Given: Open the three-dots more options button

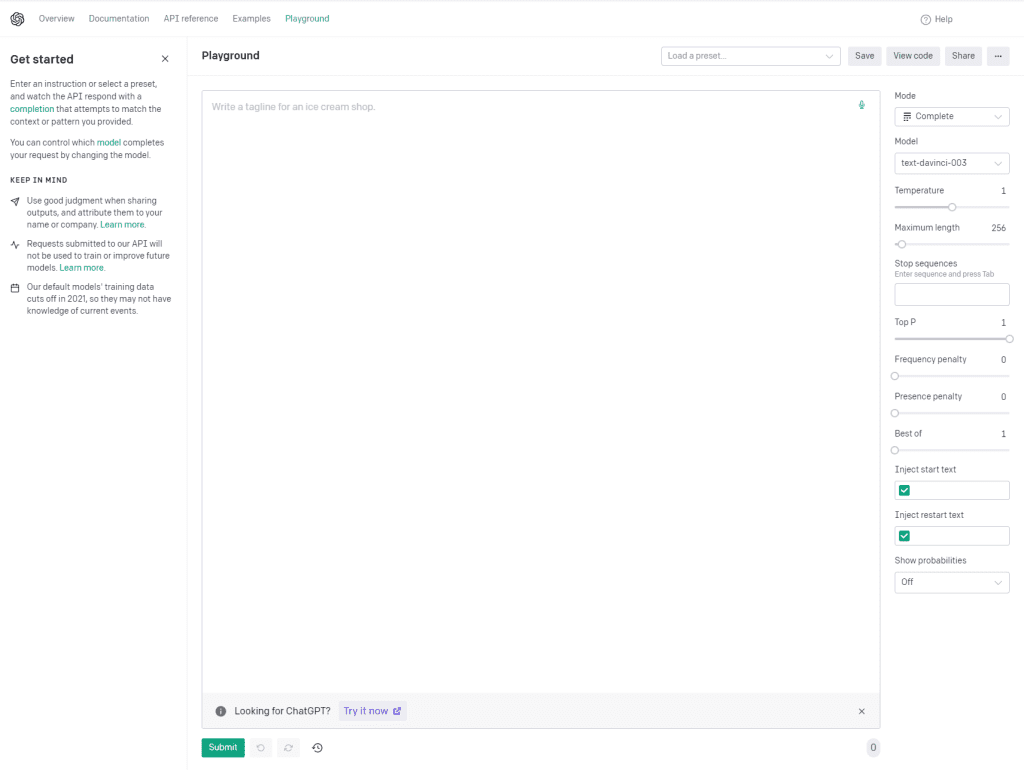Looking at the screenshot, I should click(998, 56).
